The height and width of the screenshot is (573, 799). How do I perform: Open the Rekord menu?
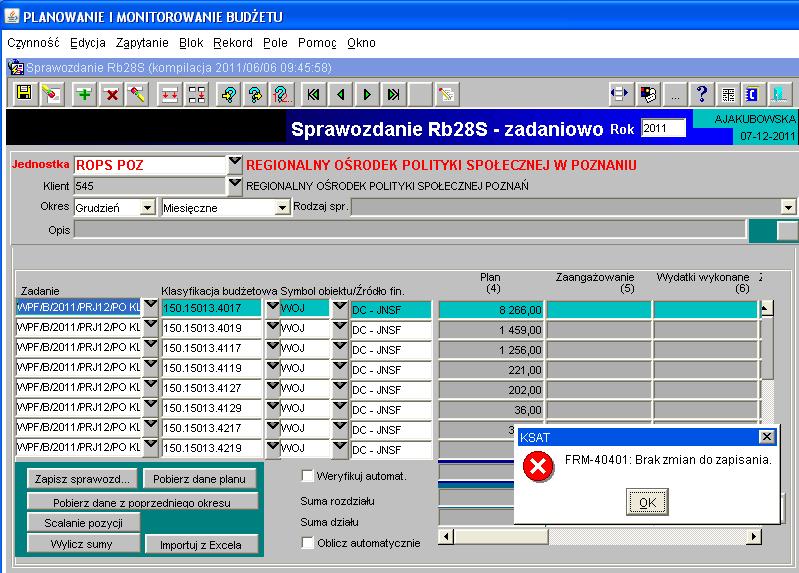point(233,43)
